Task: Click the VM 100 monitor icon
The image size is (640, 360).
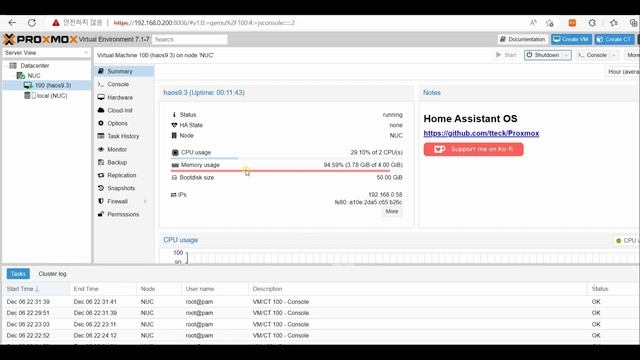Action: click(28, 85)
